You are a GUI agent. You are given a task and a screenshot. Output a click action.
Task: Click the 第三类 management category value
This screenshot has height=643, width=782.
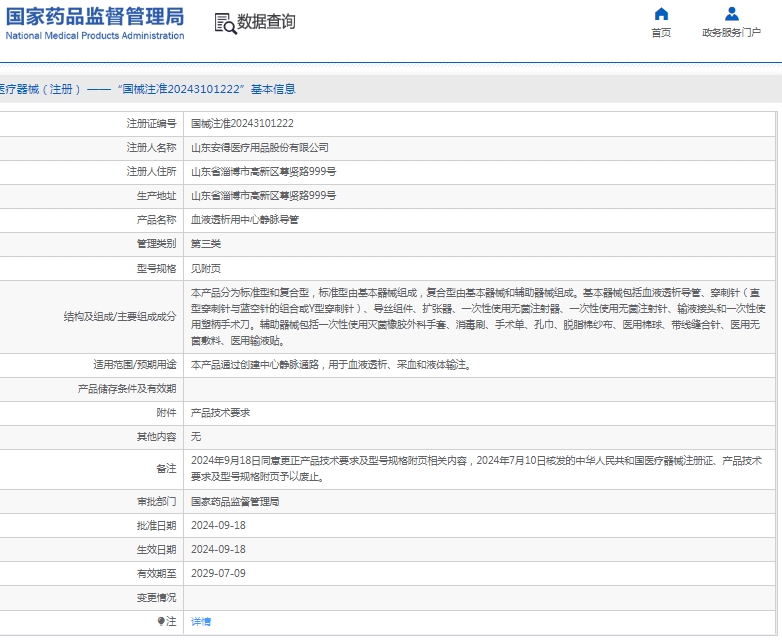click(206, 244)
